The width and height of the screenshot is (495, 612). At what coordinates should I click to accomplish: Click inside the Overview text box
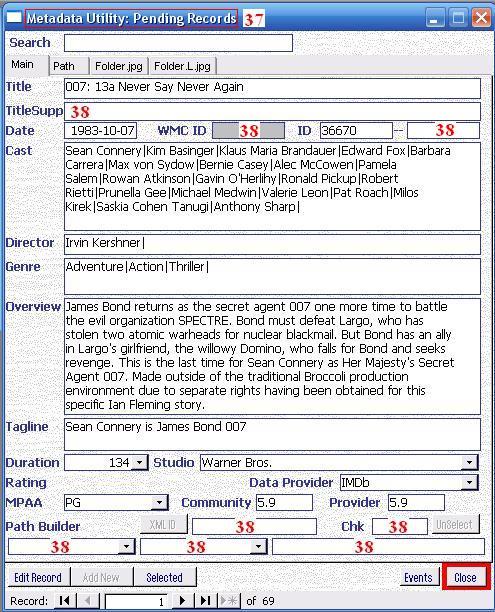(272, 356)
